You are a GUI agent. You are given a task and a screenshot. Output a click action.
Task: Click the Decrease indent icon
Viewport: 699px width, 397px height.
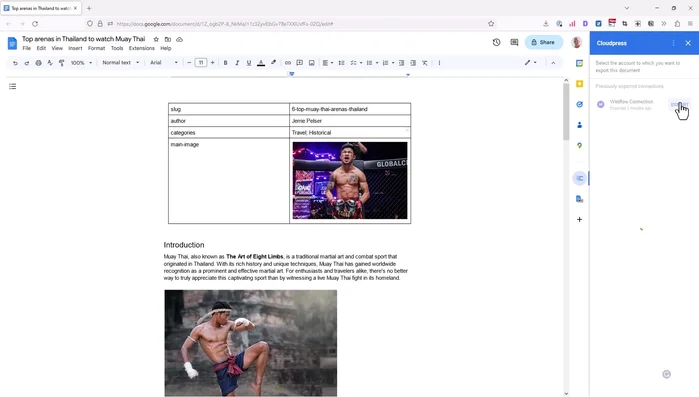pyautogui.click(x=401, y=63)
